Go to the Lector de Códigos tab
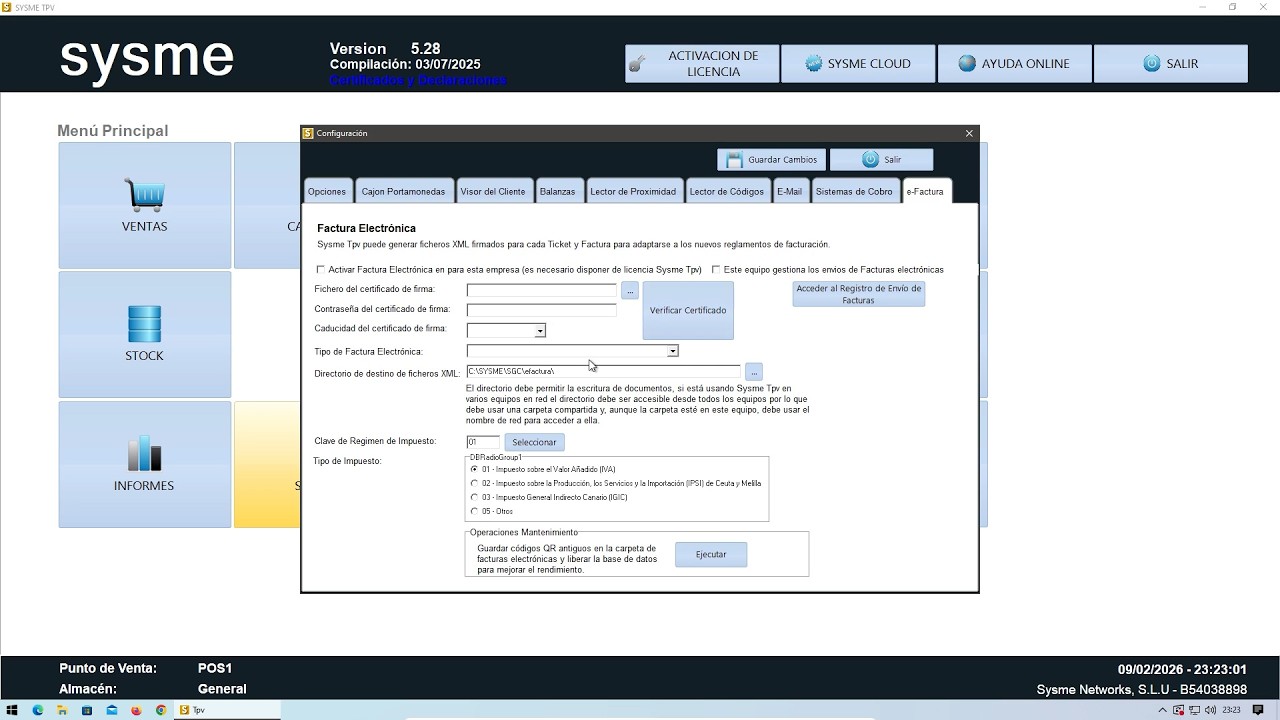 (x=727, y=191)
